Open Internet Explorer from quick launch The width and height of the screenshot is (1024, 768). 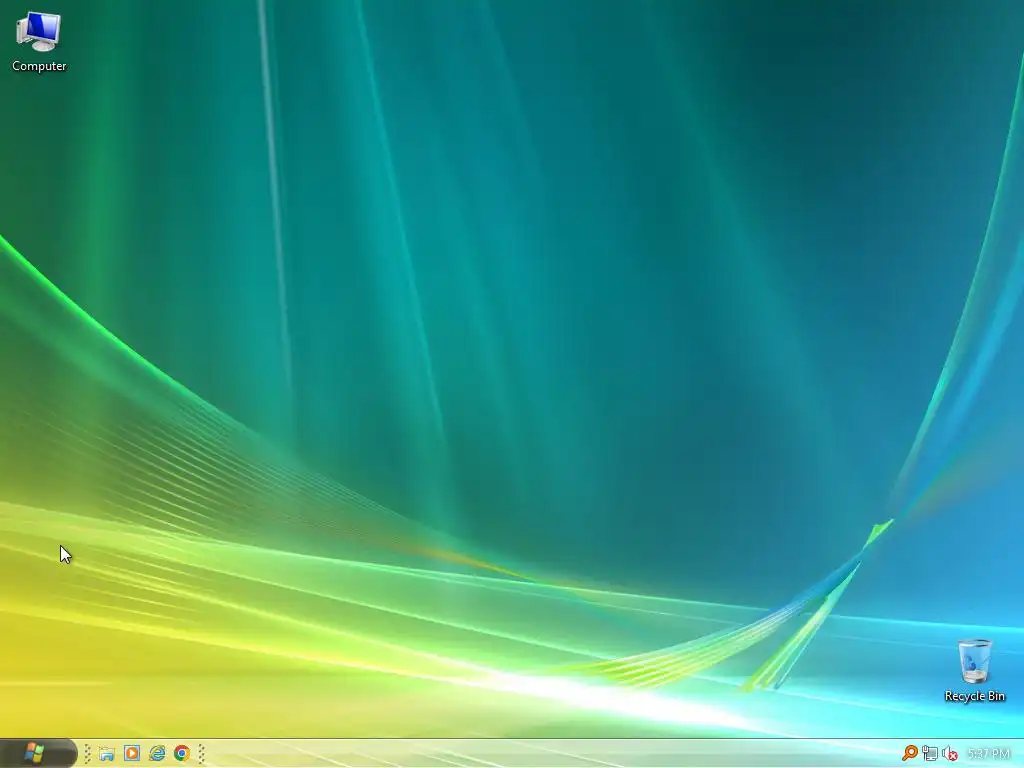coord(157,753)
